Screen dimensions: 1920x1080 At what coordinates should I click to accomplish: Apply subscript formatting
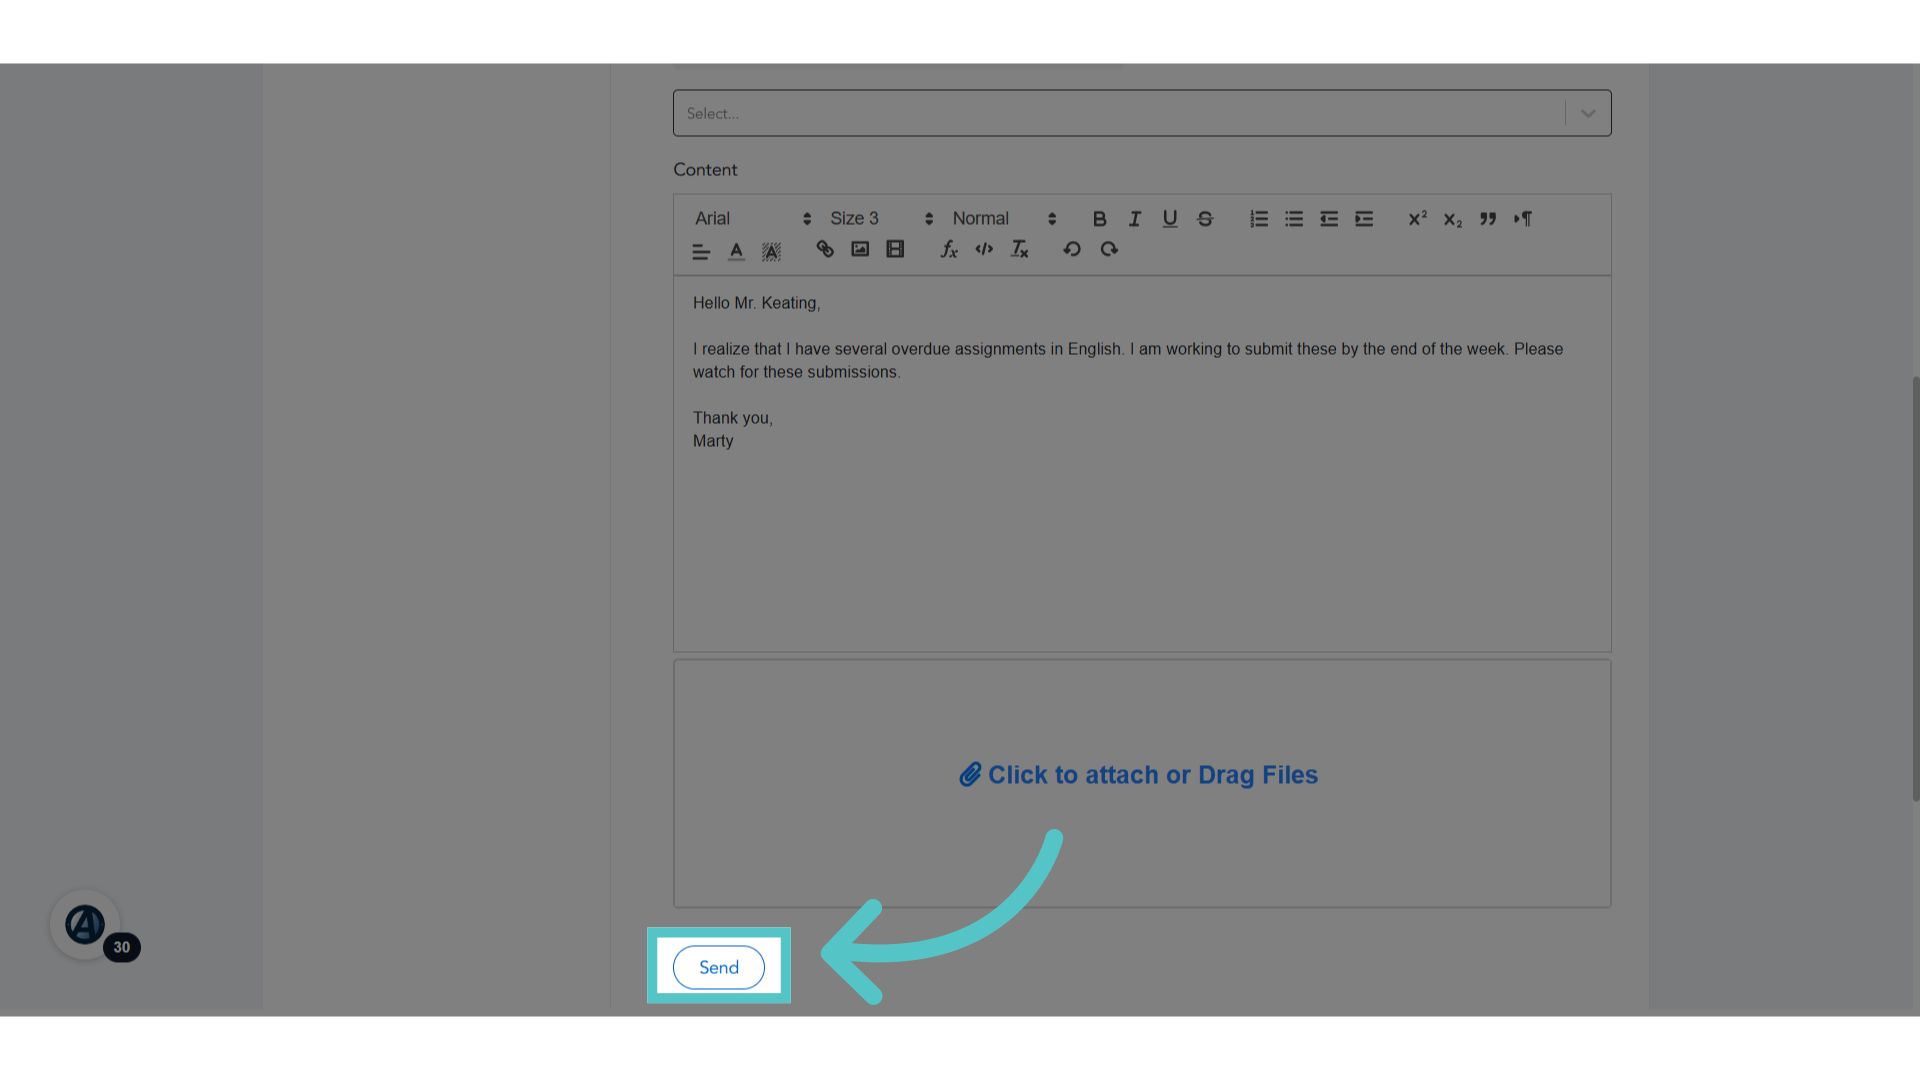[x=1453, y=219]
